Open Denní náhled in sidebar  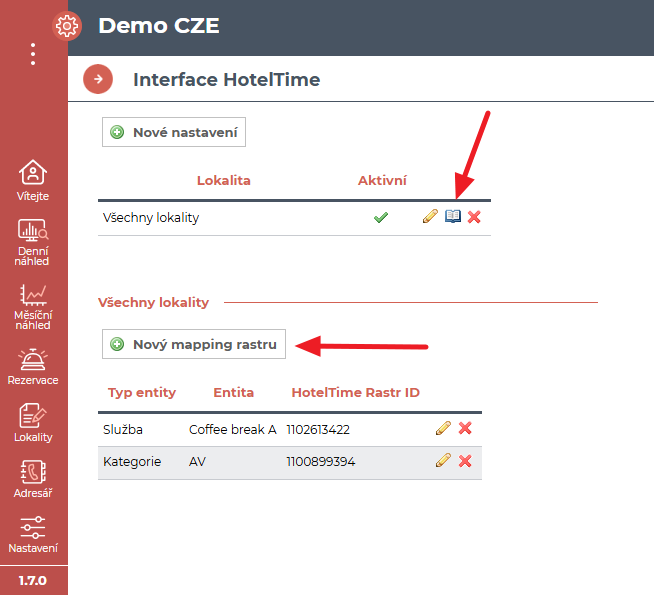tap(33, 243)
